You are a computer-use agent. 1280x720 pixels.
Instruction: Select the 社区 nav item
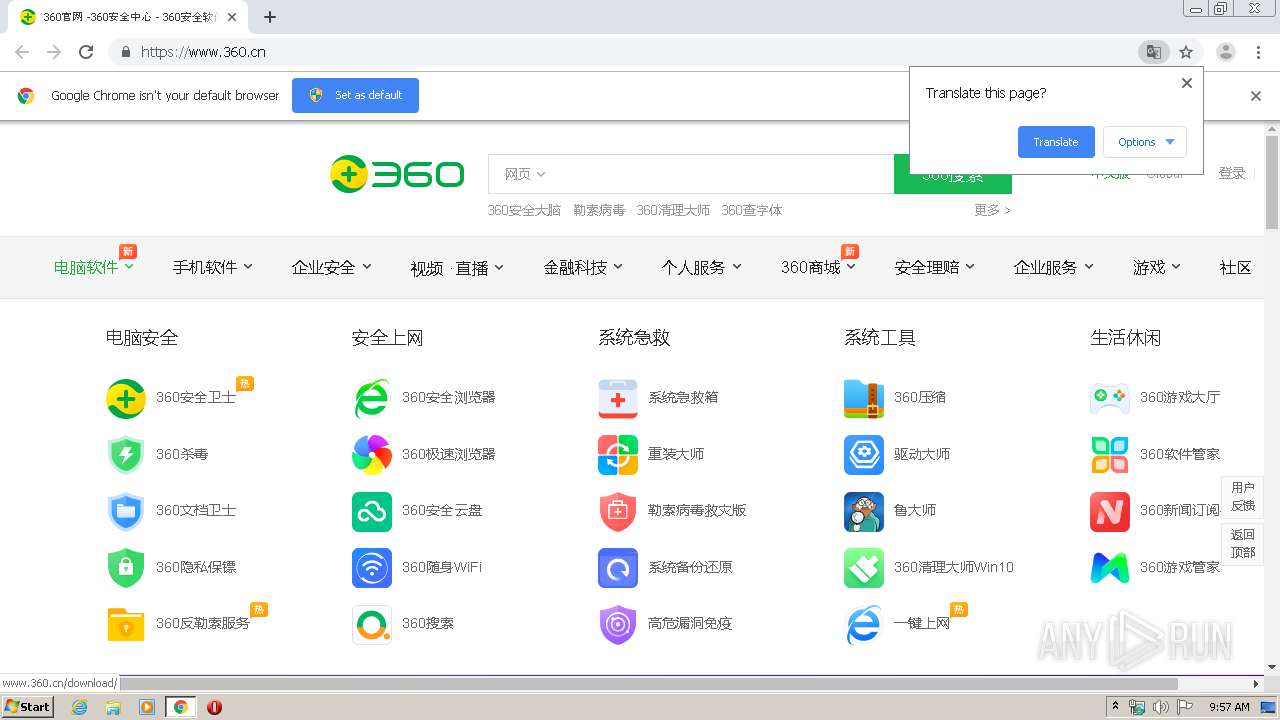pyautogui.click(x=1235, y=267)
